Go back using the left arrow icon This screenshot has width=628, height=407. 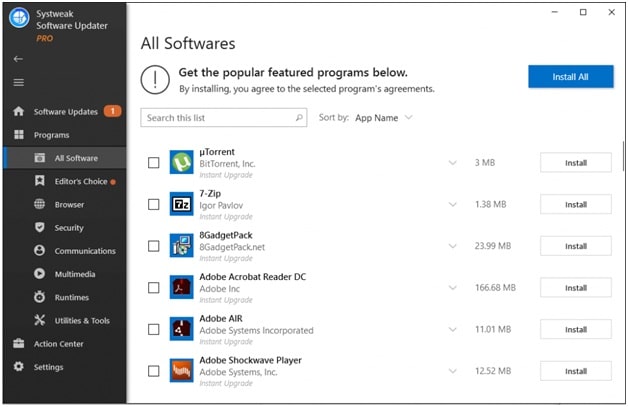coord(18,59)
